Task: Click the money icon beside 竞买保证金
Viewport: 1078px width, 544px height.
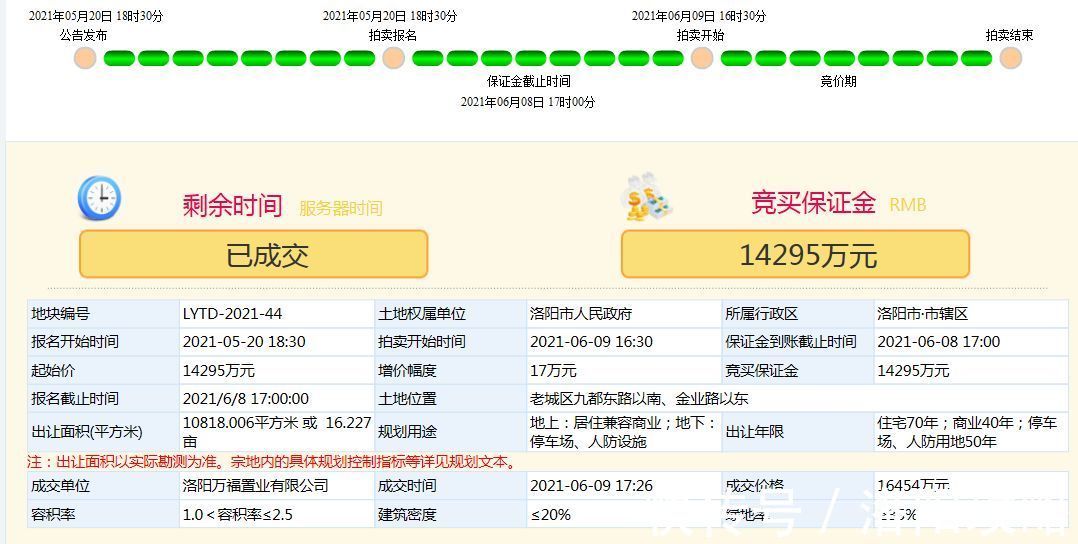Action: pos(649,198)
